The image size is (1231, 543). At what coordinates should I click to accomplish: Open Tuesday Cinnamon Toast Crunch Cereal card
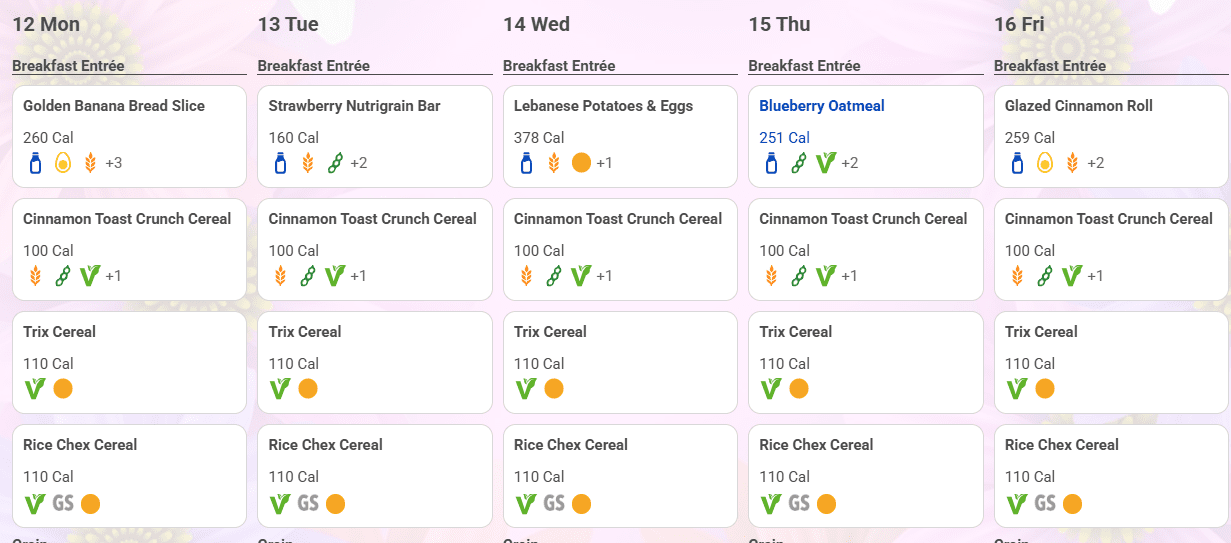[x=375, y=249]
